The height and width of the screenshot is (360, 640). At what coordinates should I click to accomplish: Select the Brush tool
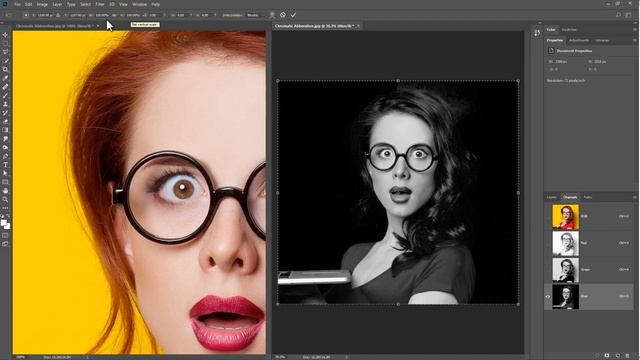(5, 96)
